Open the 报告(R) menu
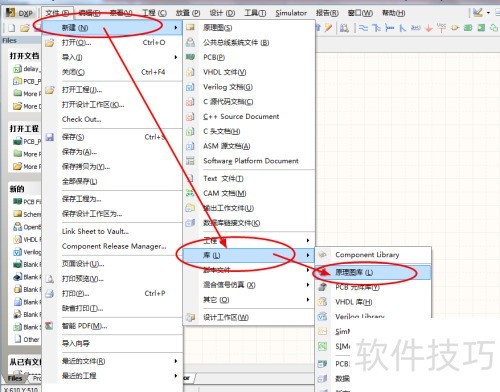 [x=327, y=13]
